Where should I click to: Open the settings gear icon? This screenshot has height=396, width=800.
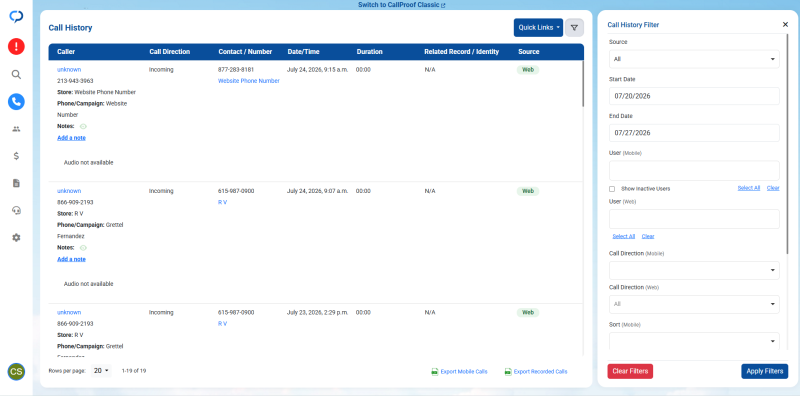[16, 237]
